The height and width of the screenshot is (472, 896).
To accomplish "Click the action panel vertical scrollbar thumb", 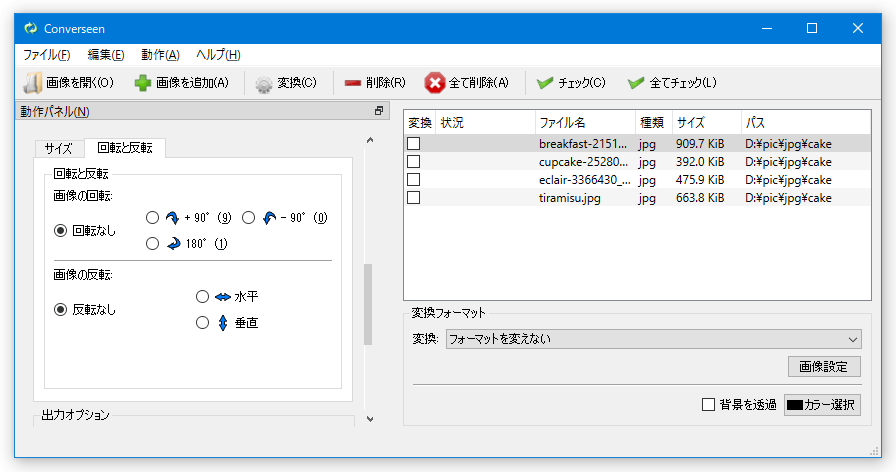I will coord(369,305).
